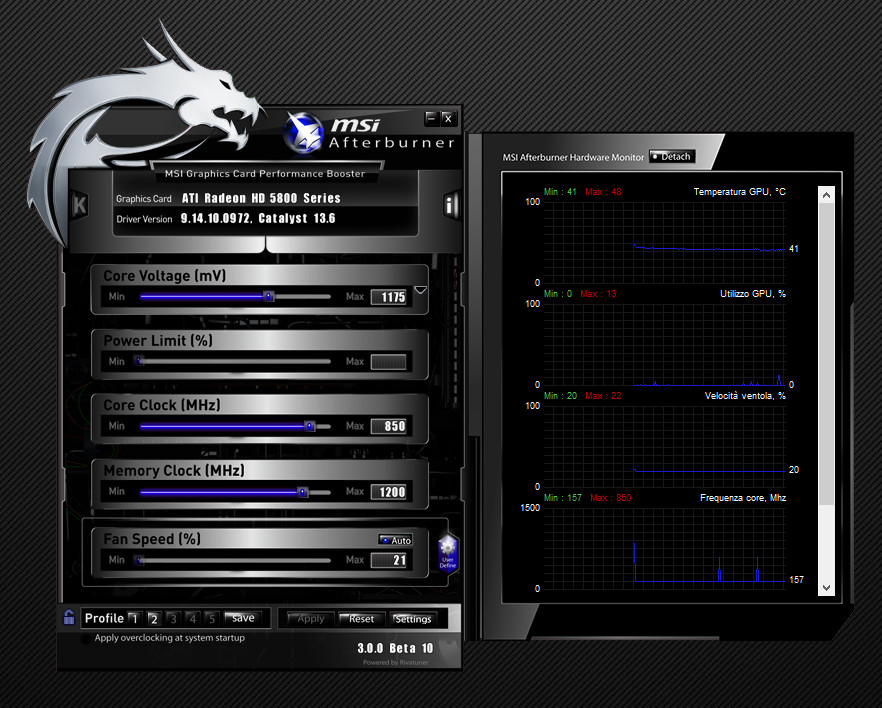Open the Settings button
Screen dimensions: 882x708
click(413, 619)
